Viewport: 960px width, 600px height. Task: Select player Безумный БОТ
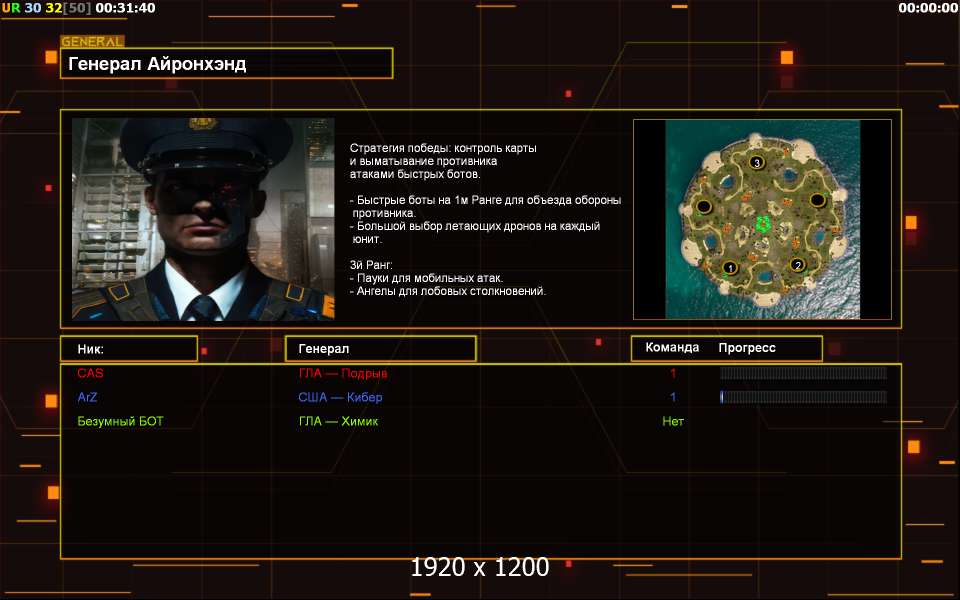click(120, 421)
